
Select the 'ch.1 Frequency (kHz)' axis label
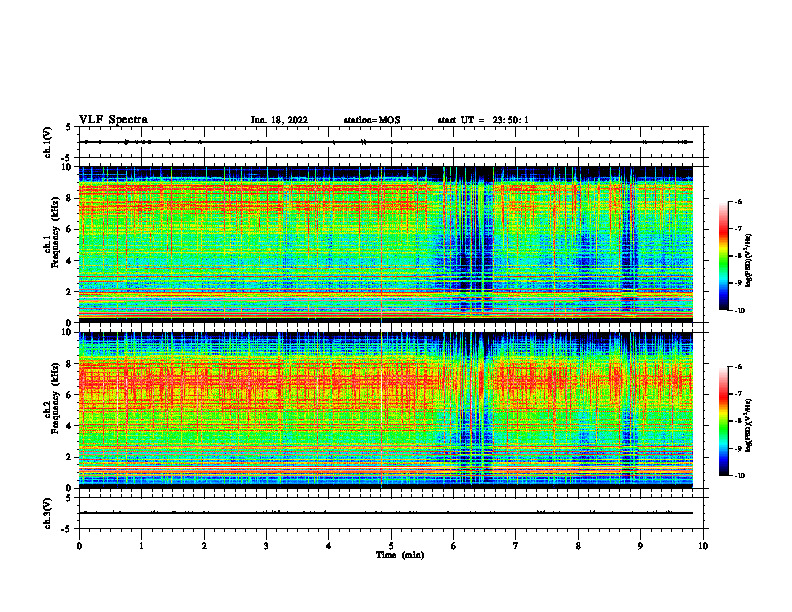(x=52, y=233)
